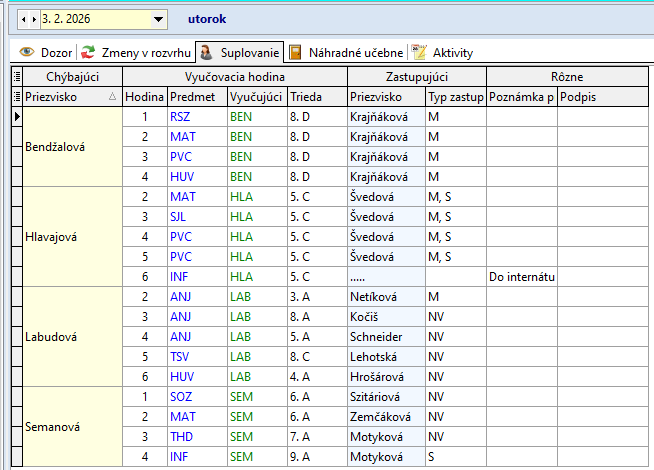The image size is (654, 470).
Task: Open the date picker dropdown
Action: point(158,19)
